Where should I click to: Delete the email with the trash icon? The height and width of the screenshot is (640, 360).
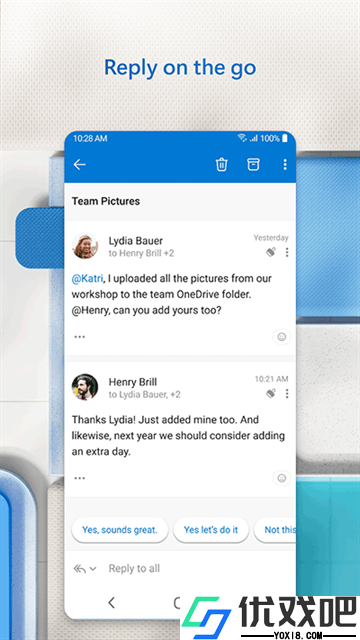tap(222, 164)
